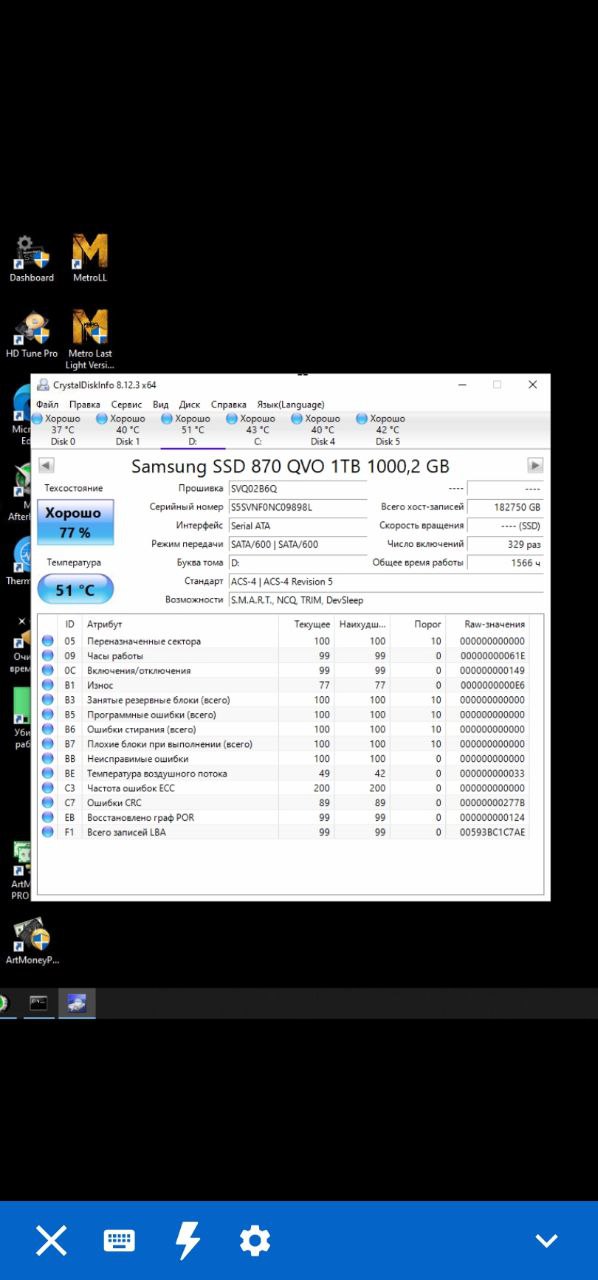This screenshot has width=598, height=1280.
Task: Click CrystalDiskInfo title bar app icon
Action: (42, 385)
